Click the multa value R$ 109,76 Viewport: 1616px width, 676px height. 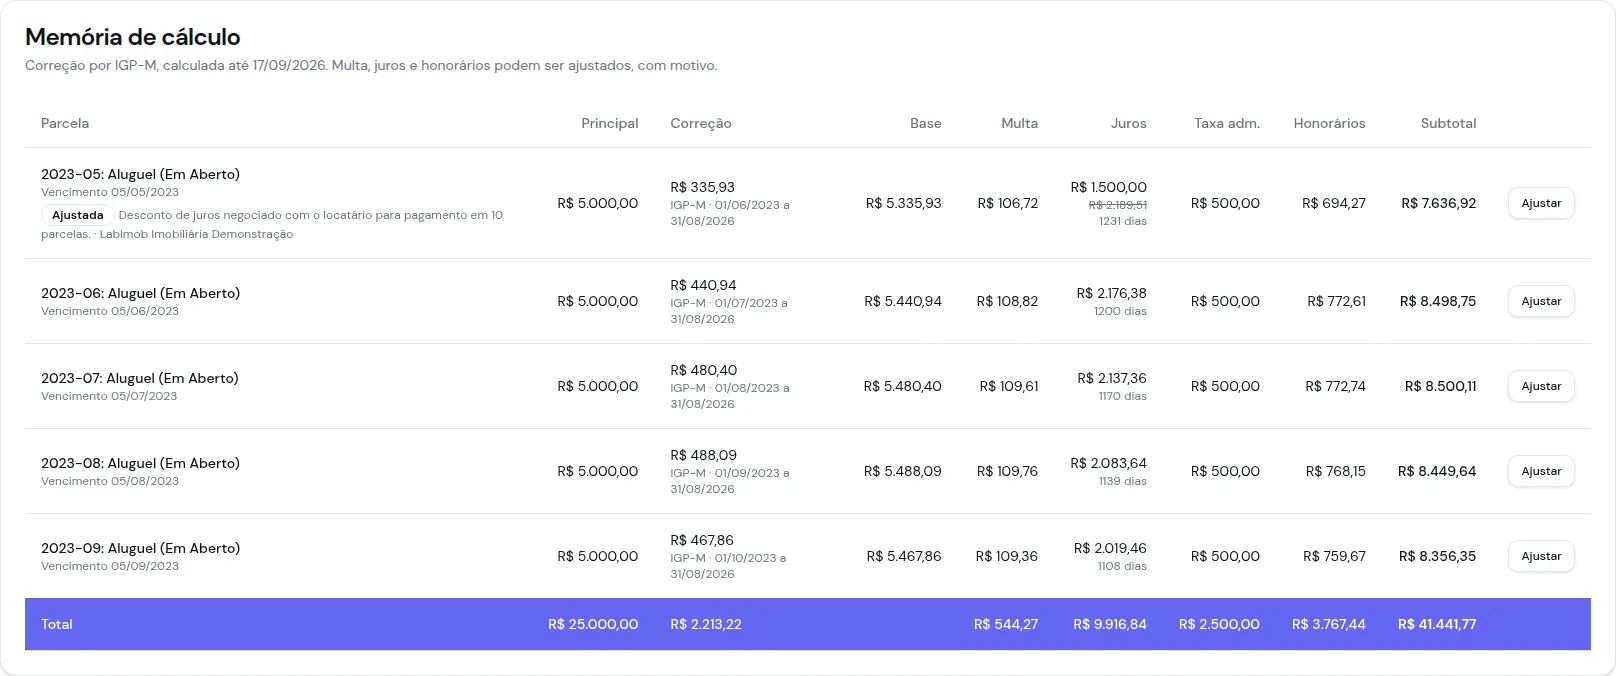(1007, 471)
